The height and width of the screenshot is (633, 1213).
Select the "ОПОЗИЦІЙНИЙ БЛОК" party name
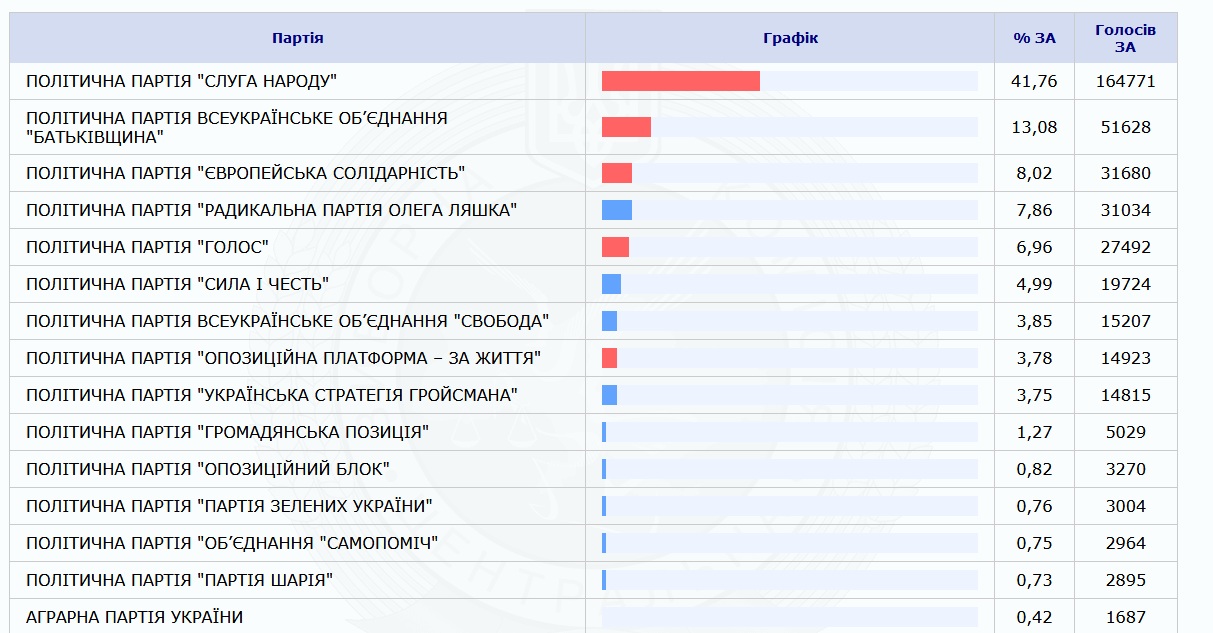click(x=207, y=469)
